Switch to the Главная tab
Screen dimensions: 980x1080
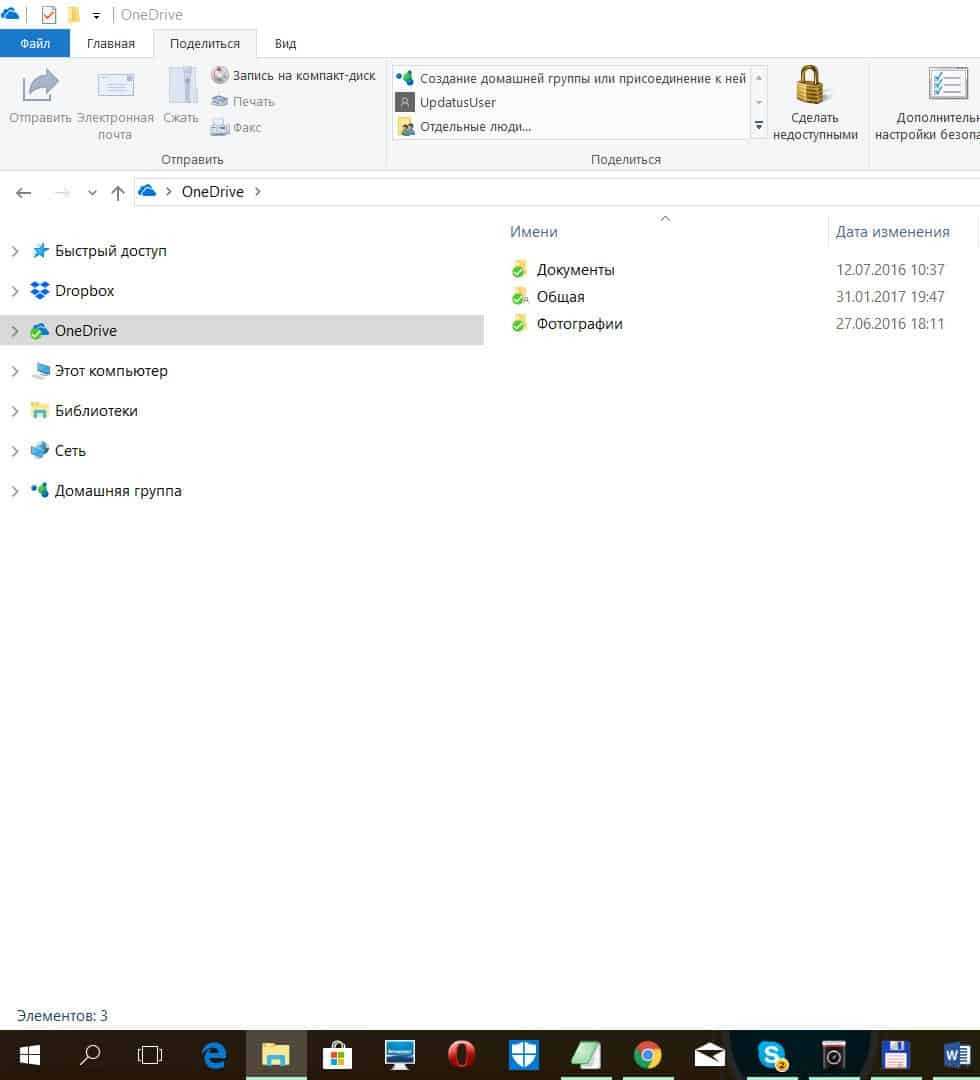(111, 43)
